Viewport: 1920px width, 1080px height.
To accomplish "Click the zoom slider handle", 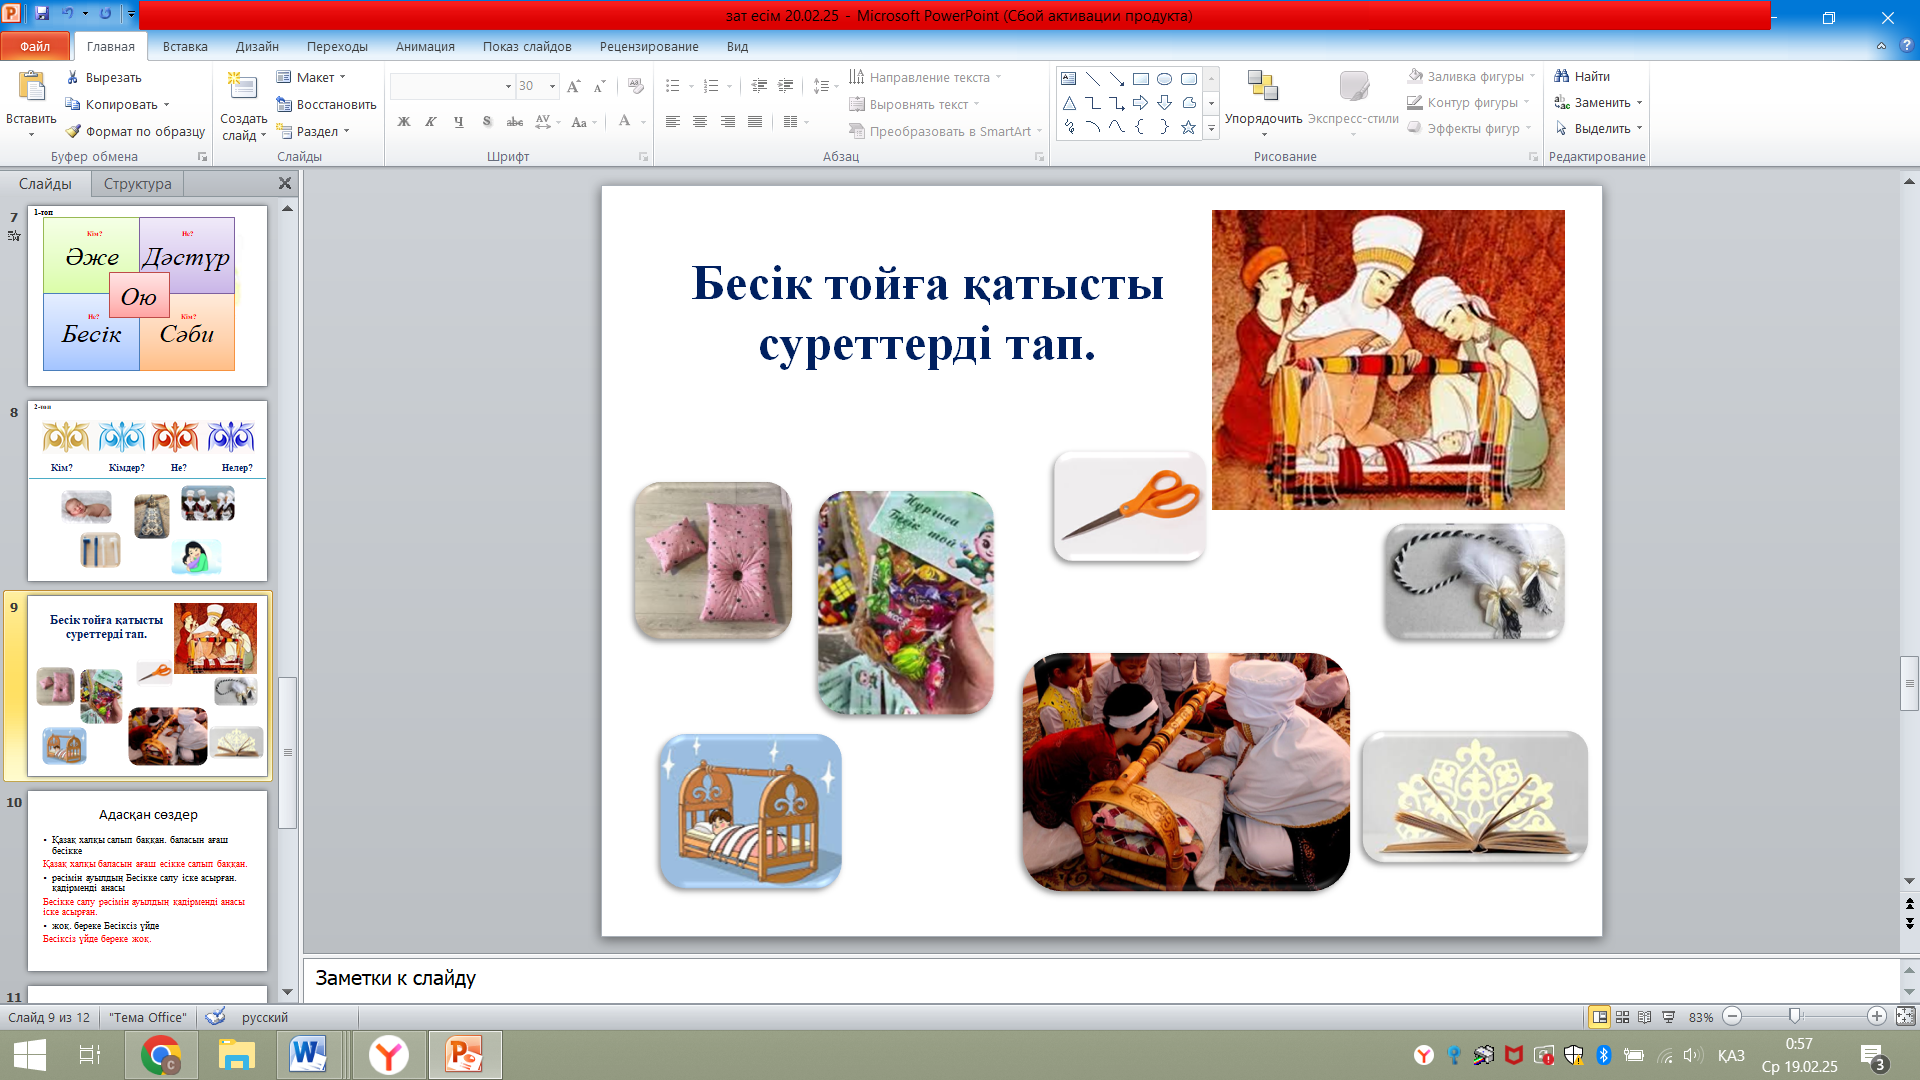I will (1795, 1017).
